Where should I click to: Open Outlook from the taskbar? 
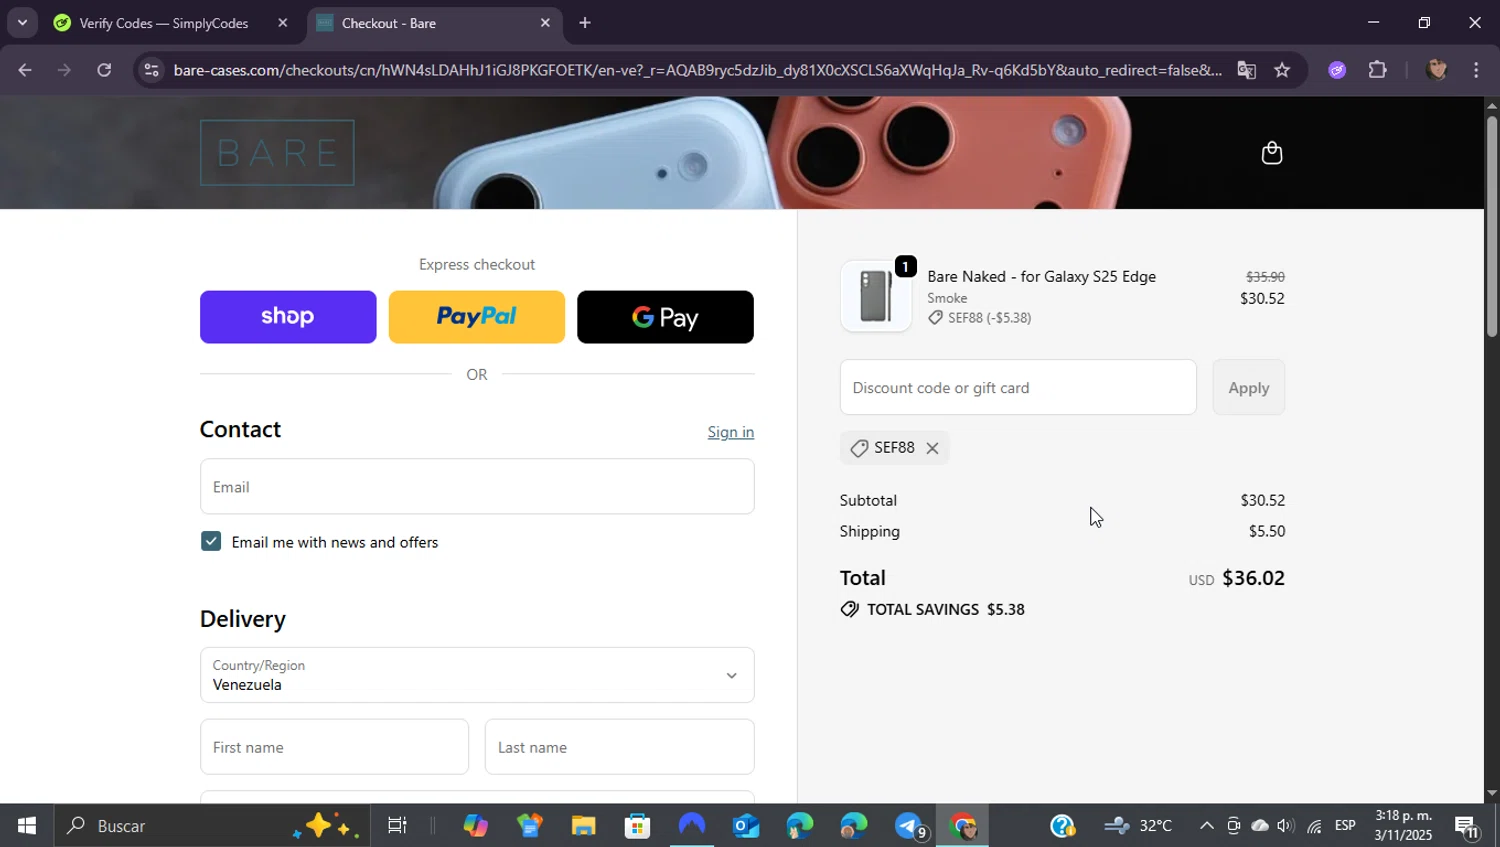tap(746, 826)
